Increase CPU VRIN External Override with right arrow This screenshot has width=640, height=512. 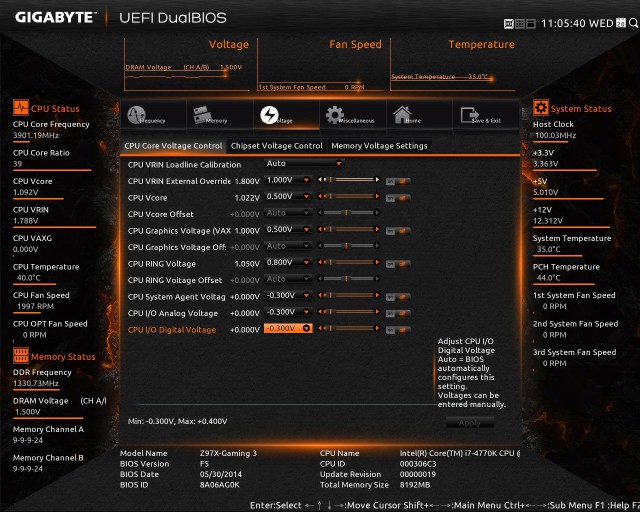(377, 180)
